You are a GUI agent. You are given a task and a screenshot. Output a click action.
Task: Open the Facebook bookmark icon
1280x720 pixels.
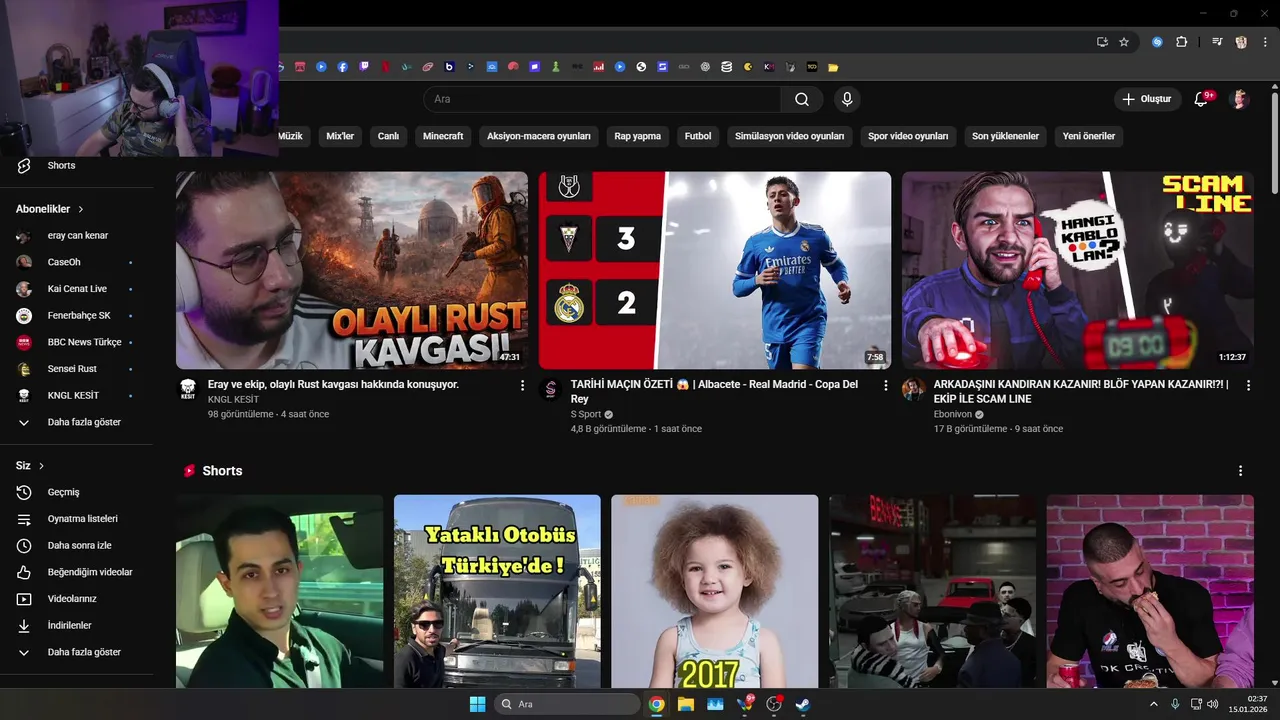pos(342,67)
